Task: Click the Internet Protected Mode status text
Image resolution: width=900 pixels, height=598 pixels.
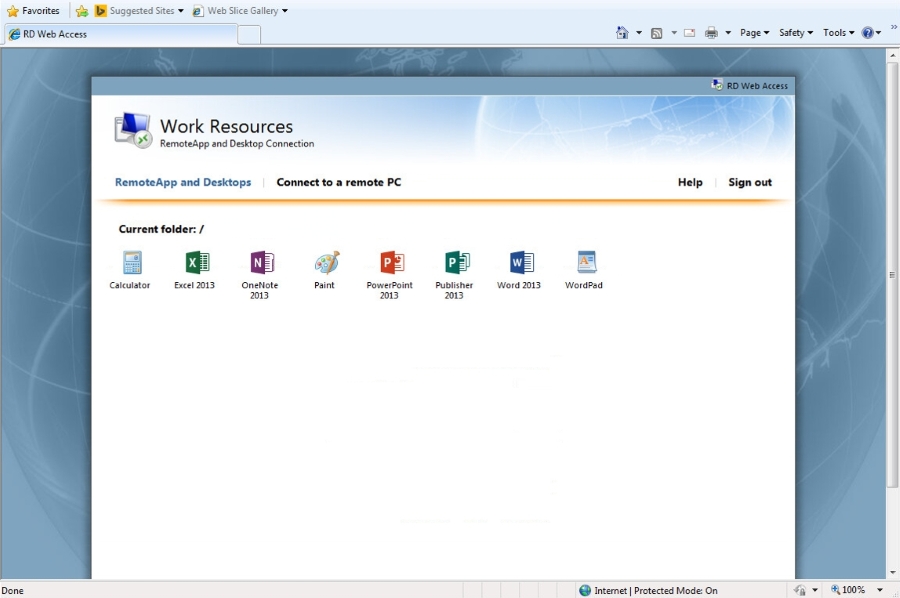Action: (x=655, y=590)
